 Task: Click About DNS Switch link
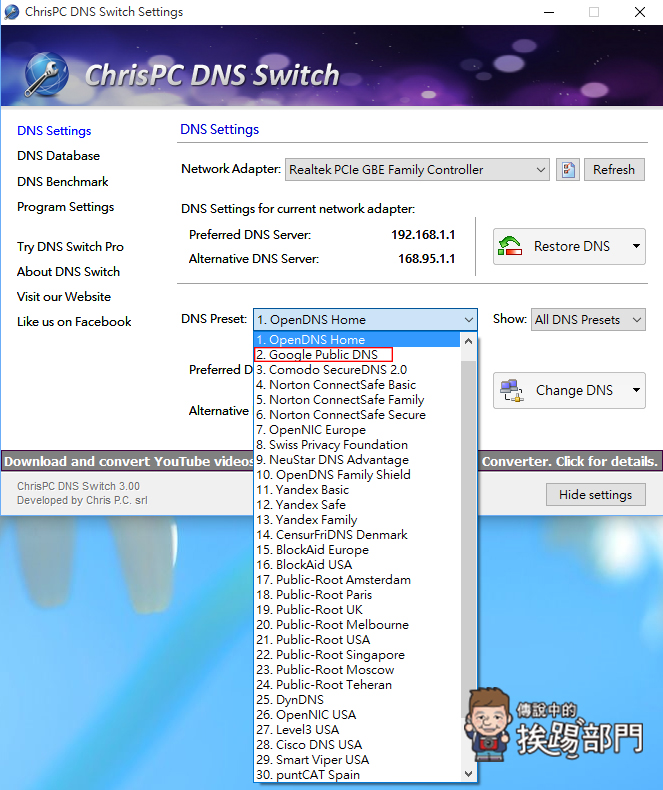point(69,272)
